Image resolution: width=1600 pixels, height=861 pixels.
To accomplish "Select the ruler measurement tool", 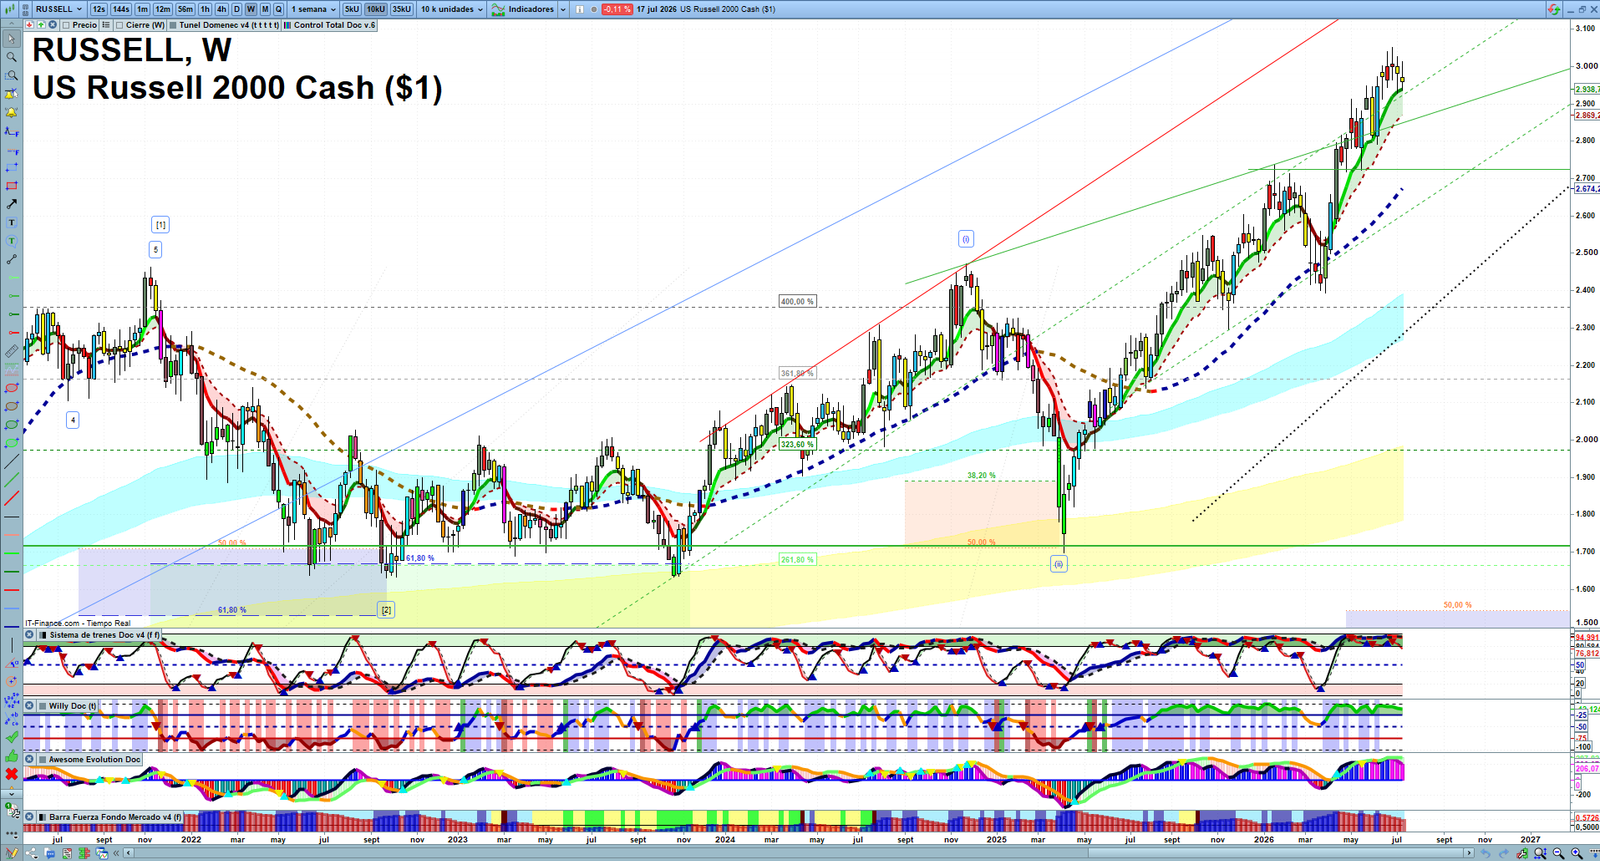I will coord(11,351).
